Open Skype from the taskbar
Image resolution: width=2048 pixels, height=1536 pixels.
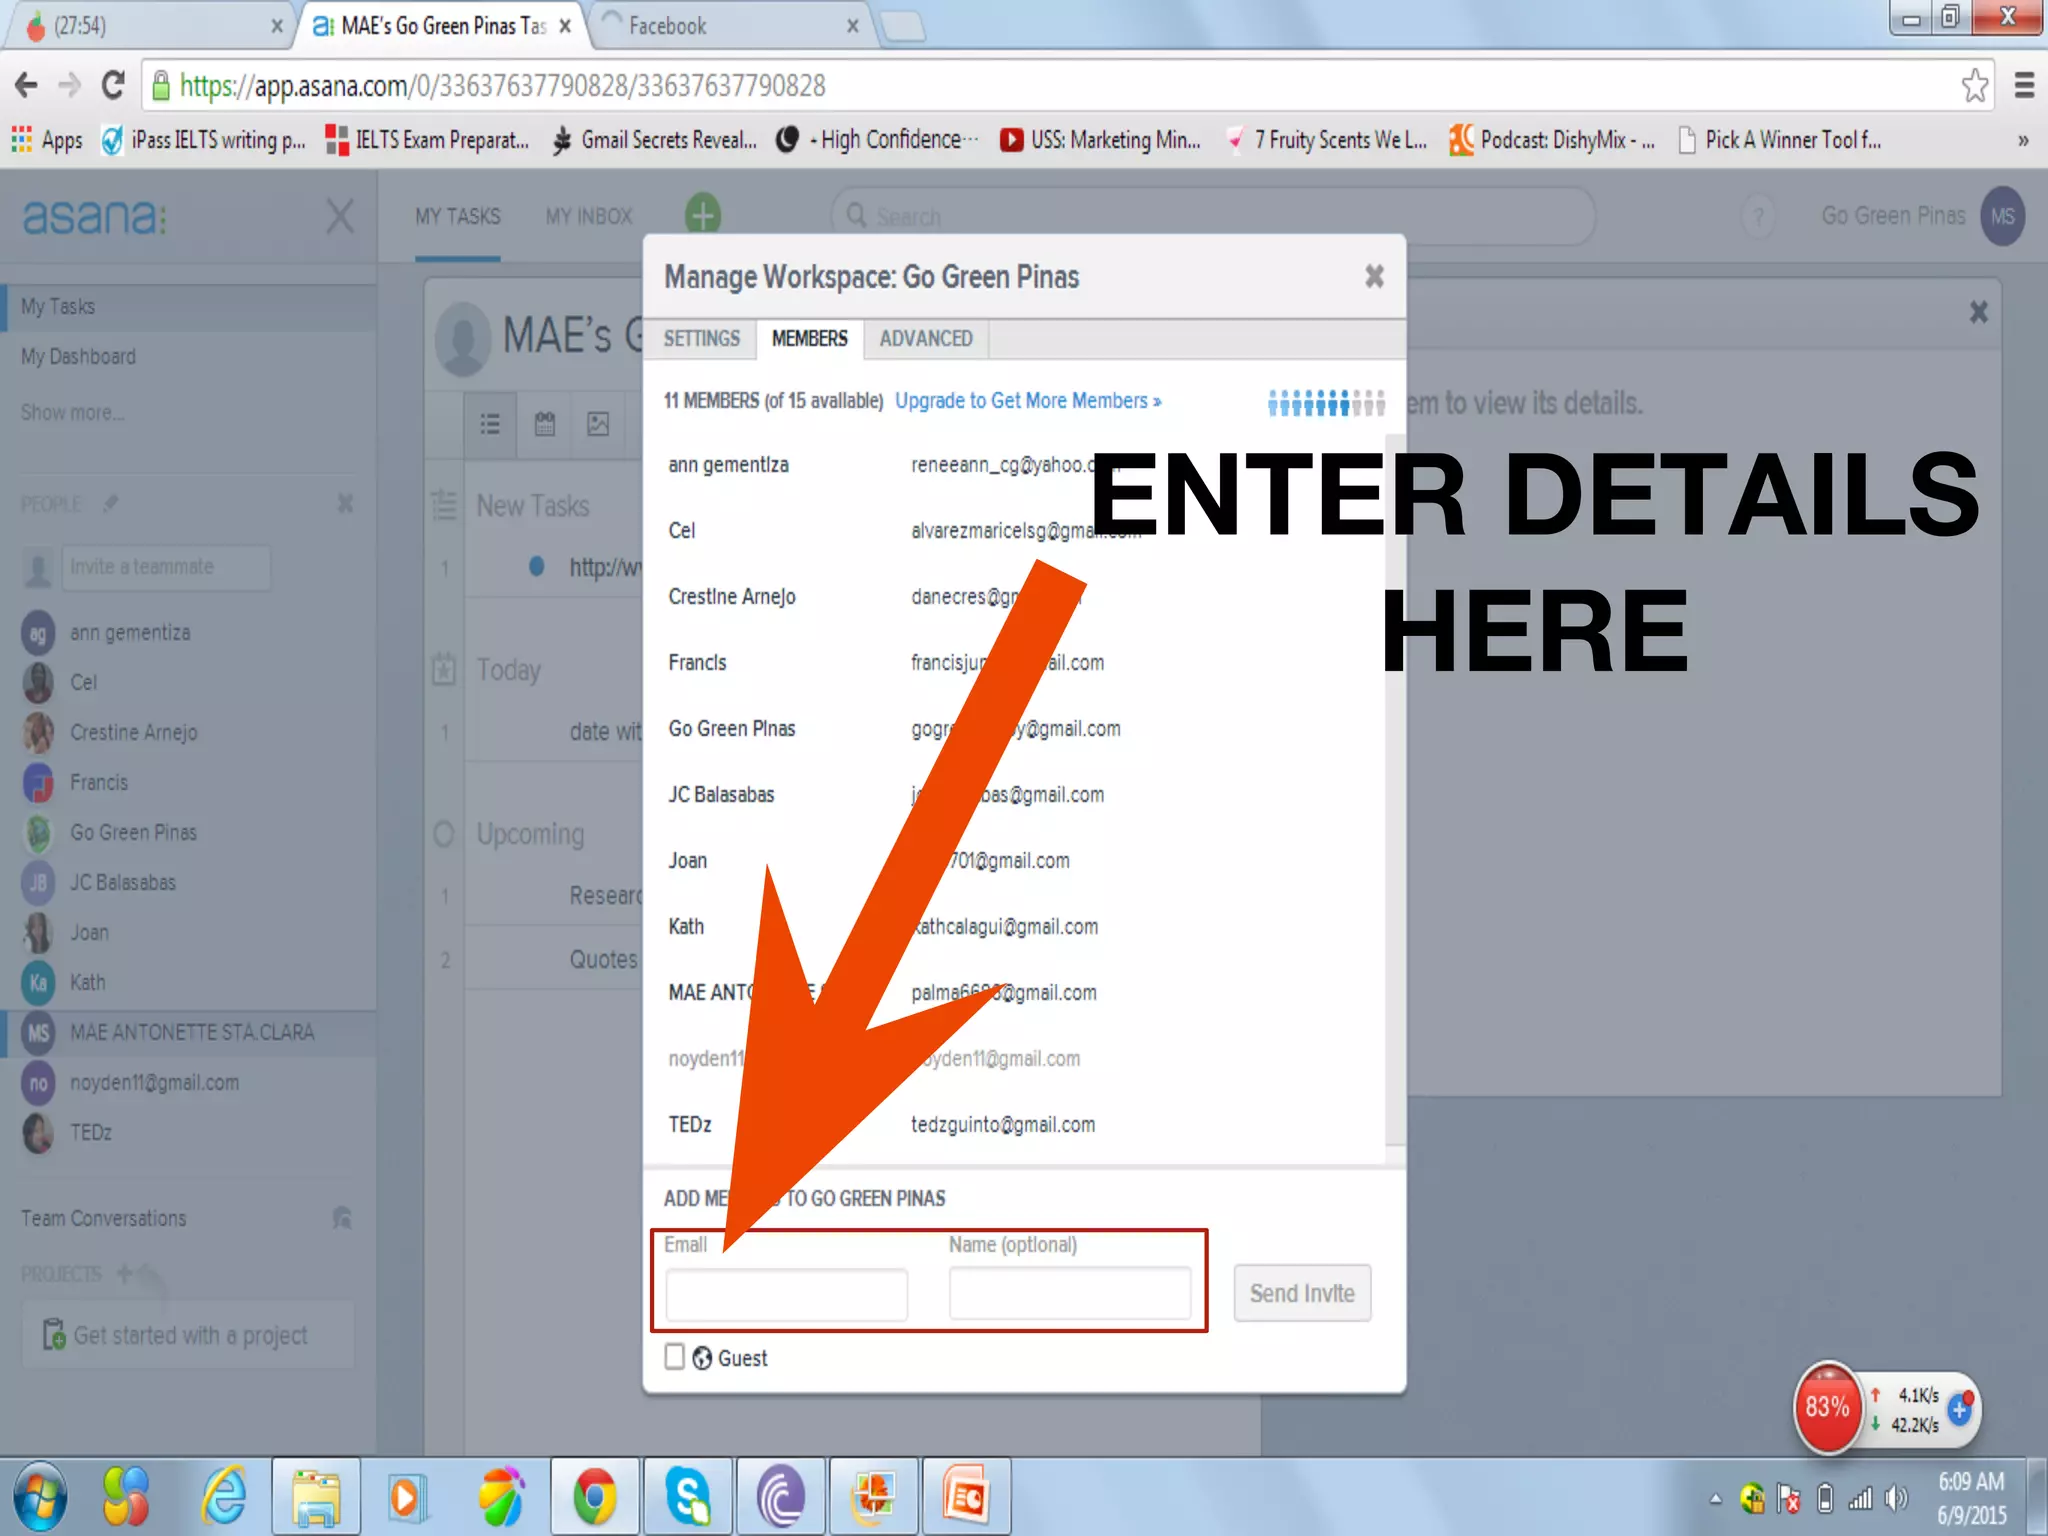click(x=688, y=1497)
